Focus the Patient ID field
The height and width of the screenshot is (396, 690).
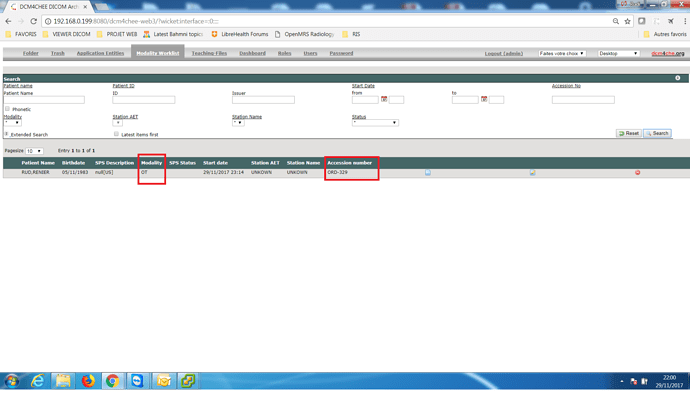click(143, 100)
